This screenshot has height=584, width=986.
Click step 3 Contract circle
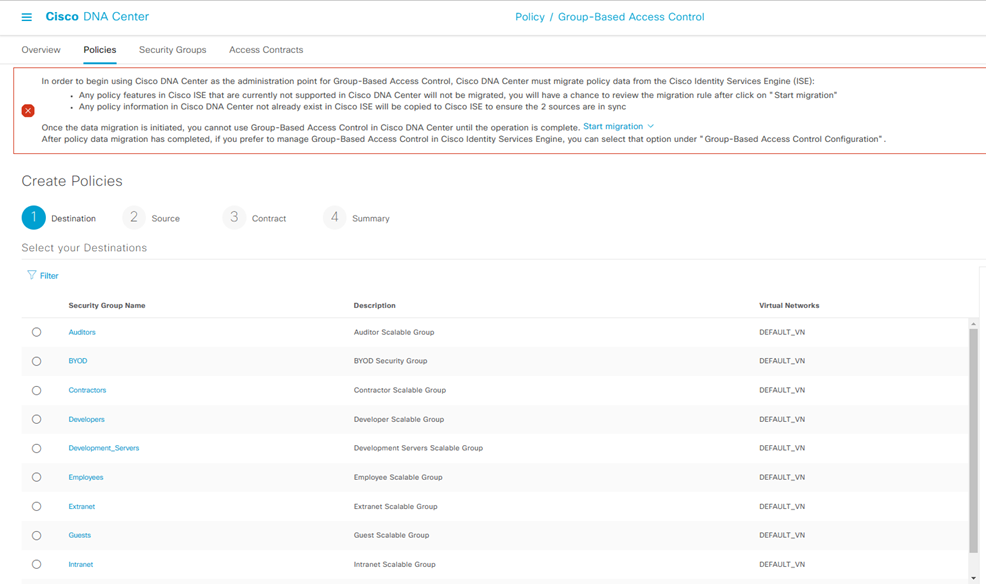(x=234, y=217)
